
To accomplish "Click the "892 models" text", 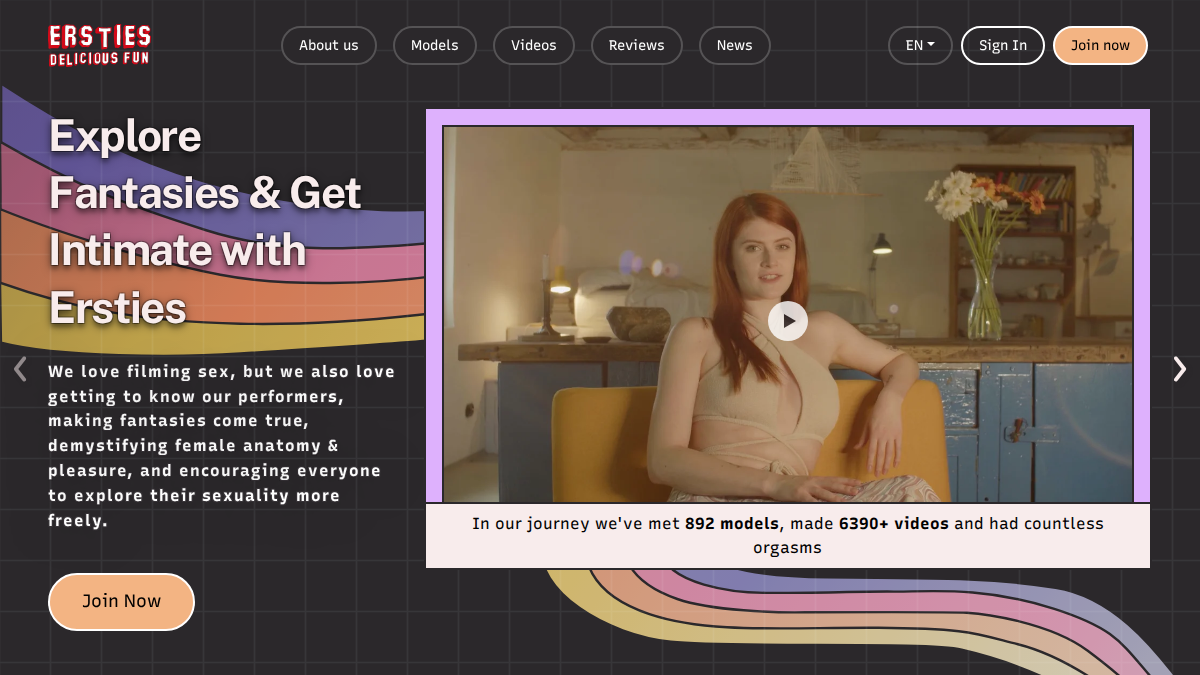I will [731, 523].
